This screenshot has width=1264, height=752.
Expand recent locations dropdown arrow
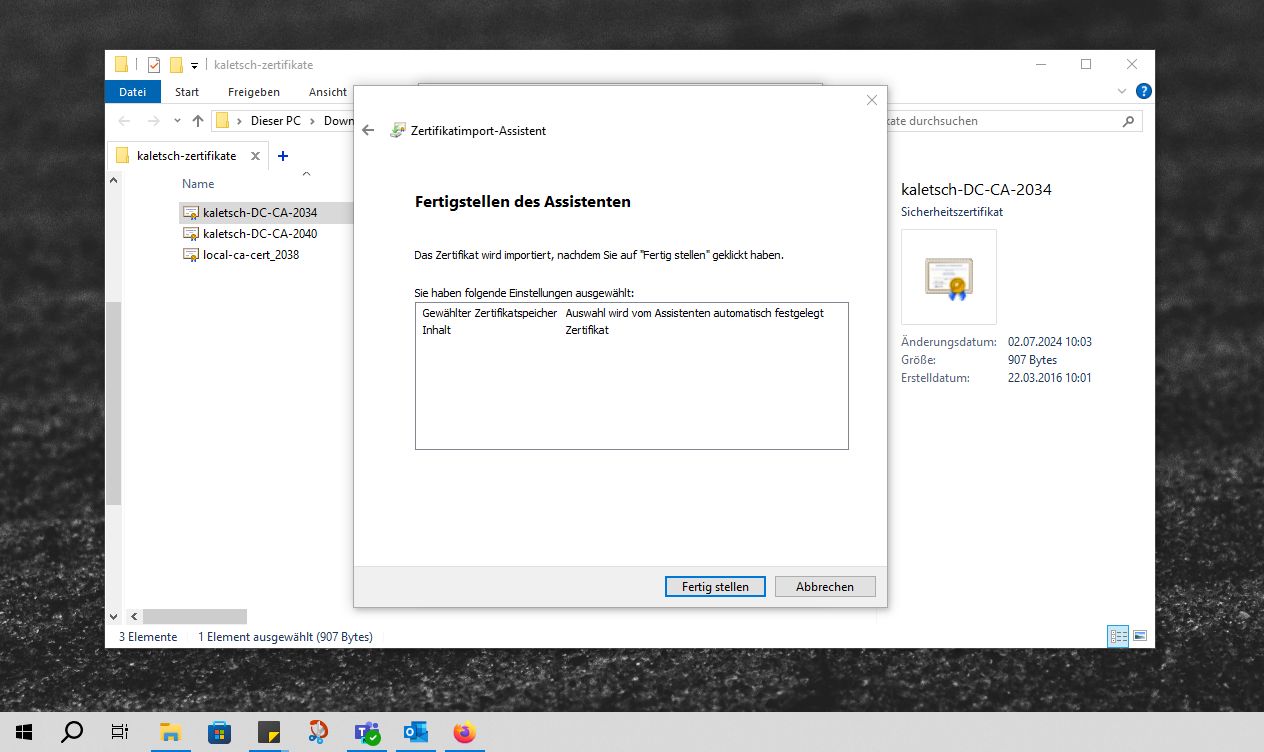(177, 121)
